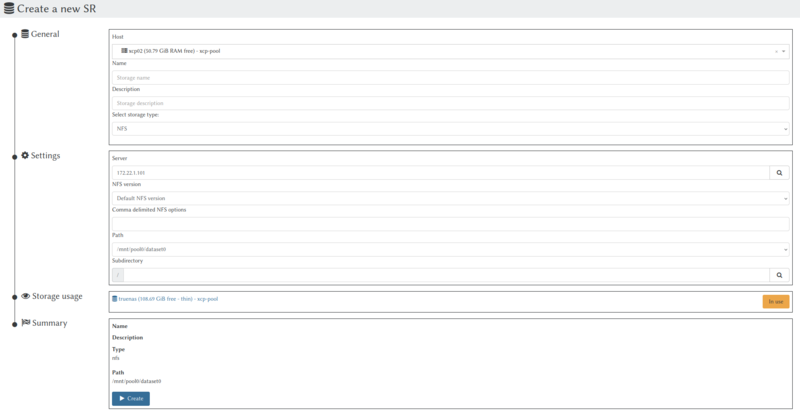This screenshot has height=419, width=800.
Task: Click the eye icon beside Storage usage
Action: coord(25,296)
